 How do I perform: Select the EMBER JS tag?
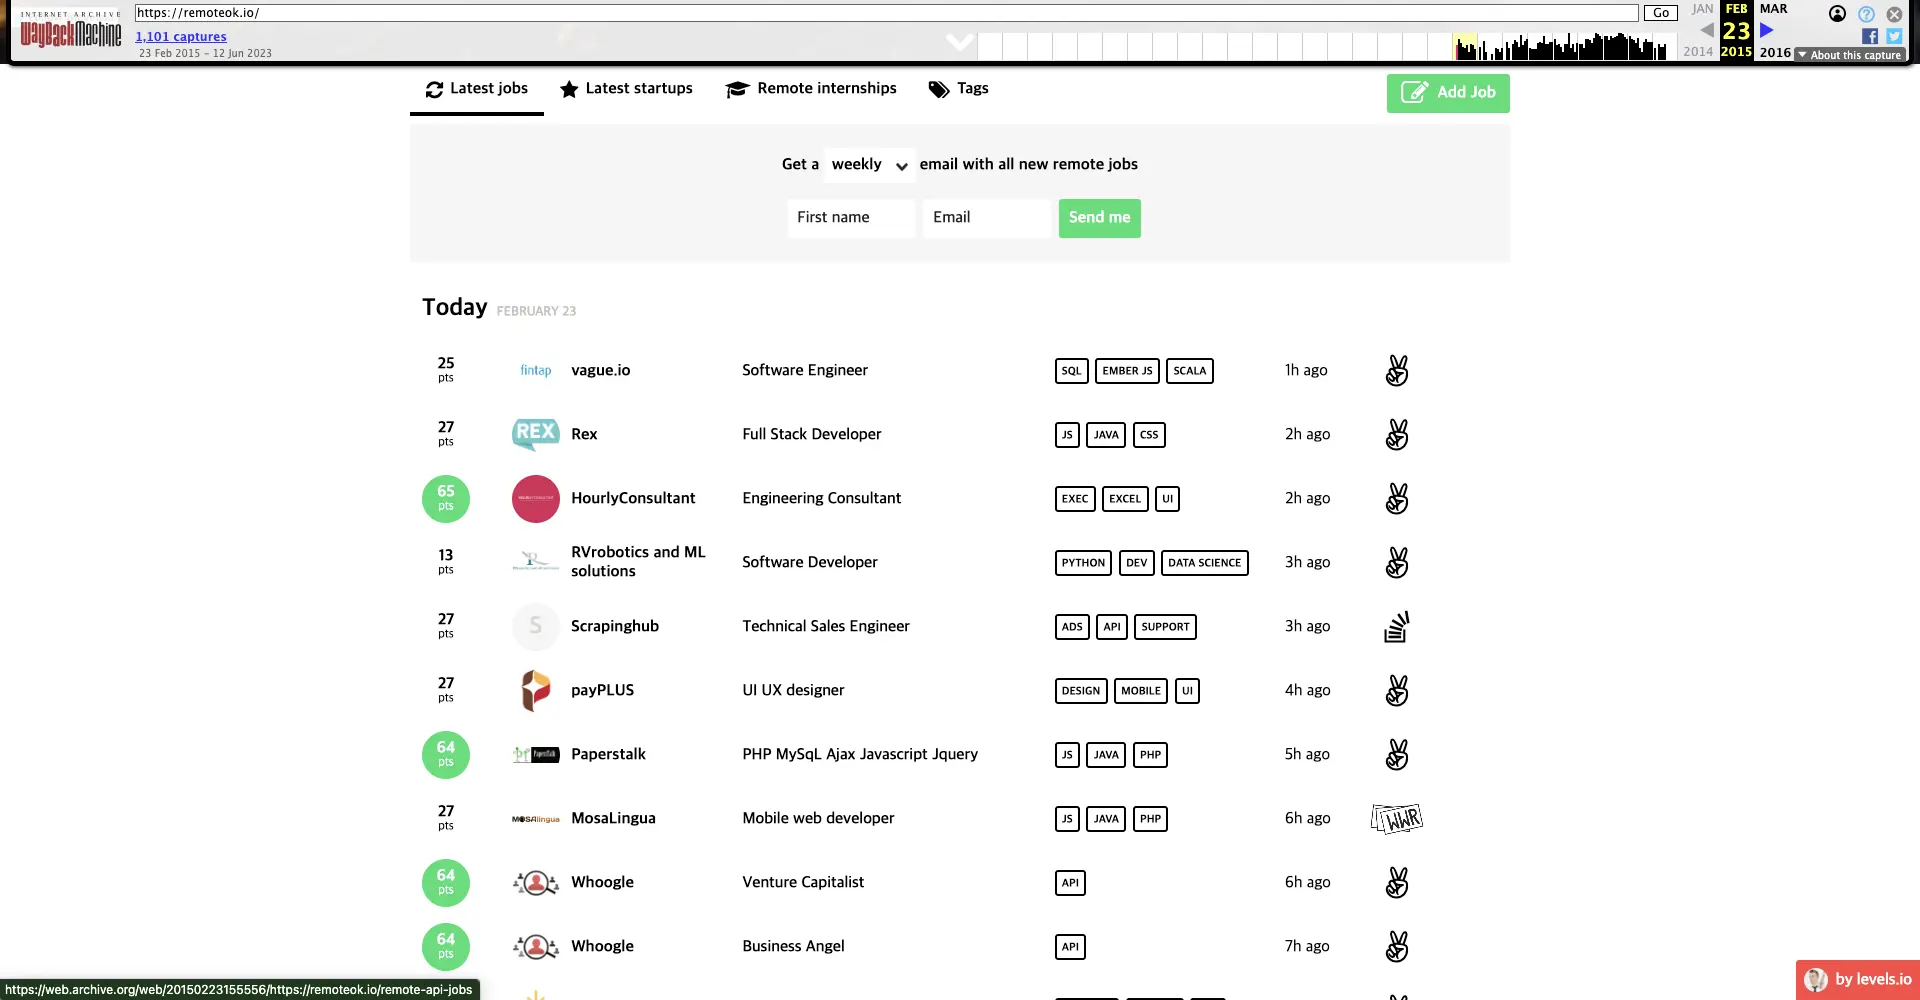point(1127,371)
